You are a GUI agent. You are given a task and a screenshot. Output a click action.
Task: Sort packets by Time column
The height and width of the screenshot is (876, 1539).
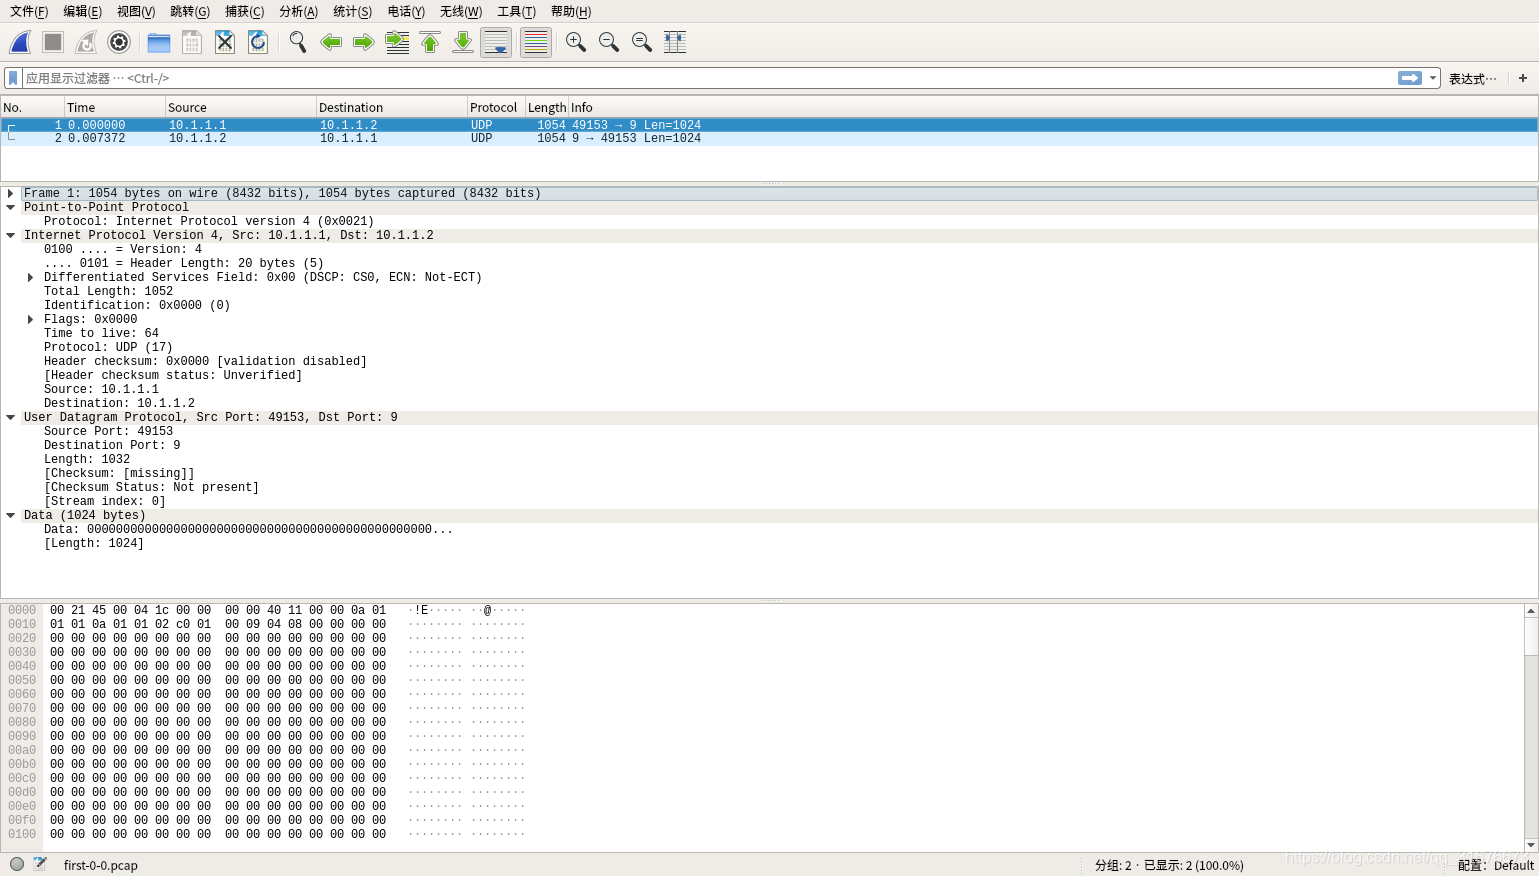[114, 107]
